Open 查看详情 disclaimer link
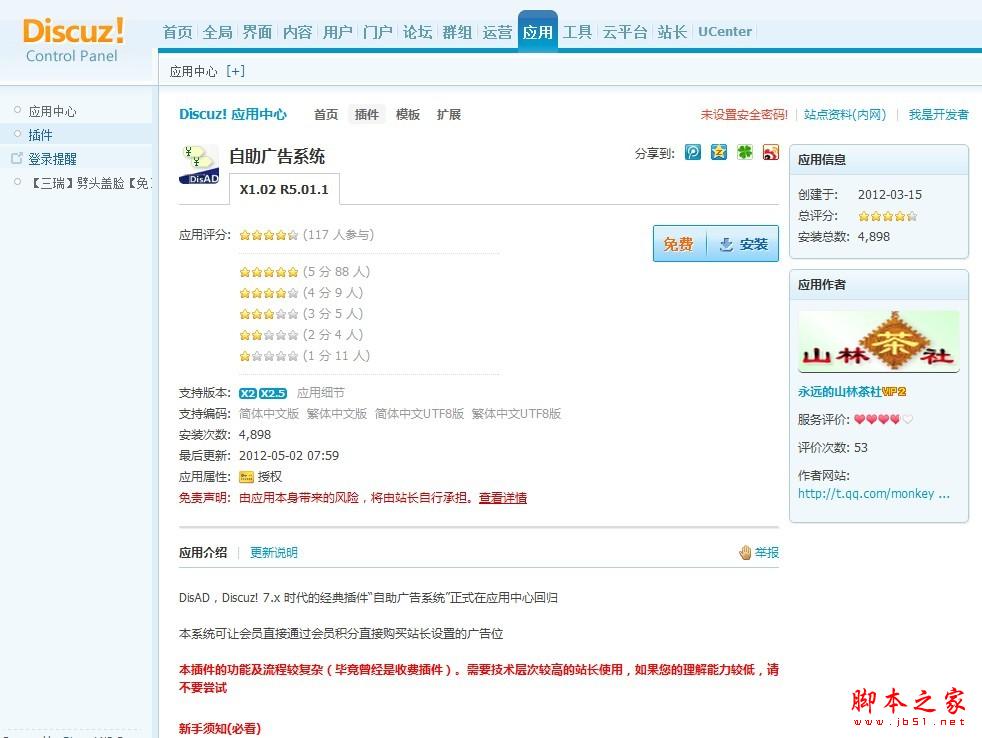Viewport: 982px width, 738px height. coord(503,498)
